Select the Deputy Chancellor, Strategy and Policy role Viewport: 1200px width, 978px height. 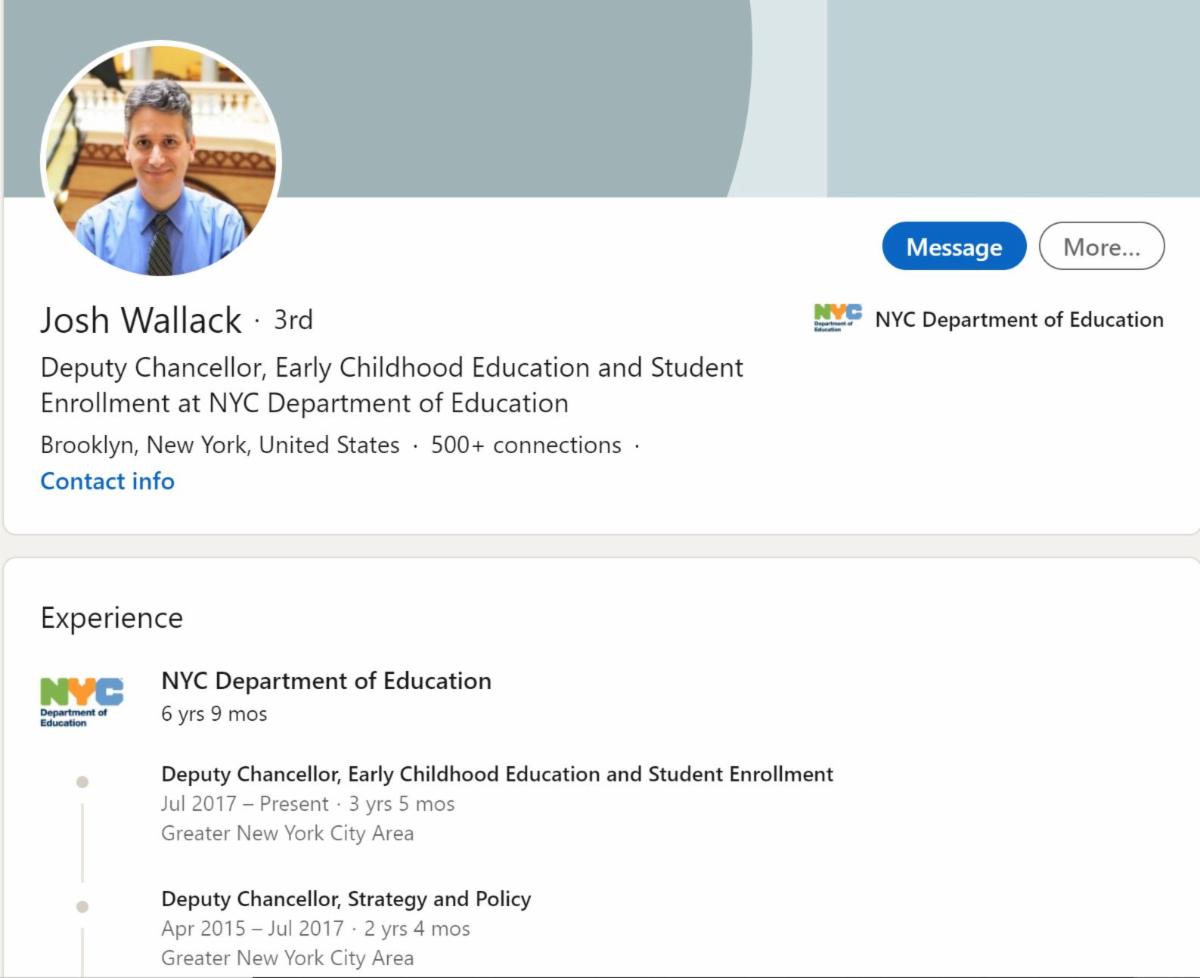point(346,899)
